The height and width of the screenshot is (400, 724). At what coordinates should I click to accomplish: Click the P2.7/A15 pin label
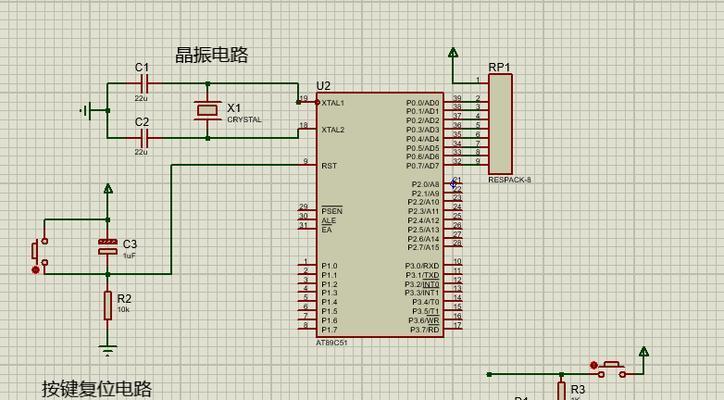[x=423, y=248]
